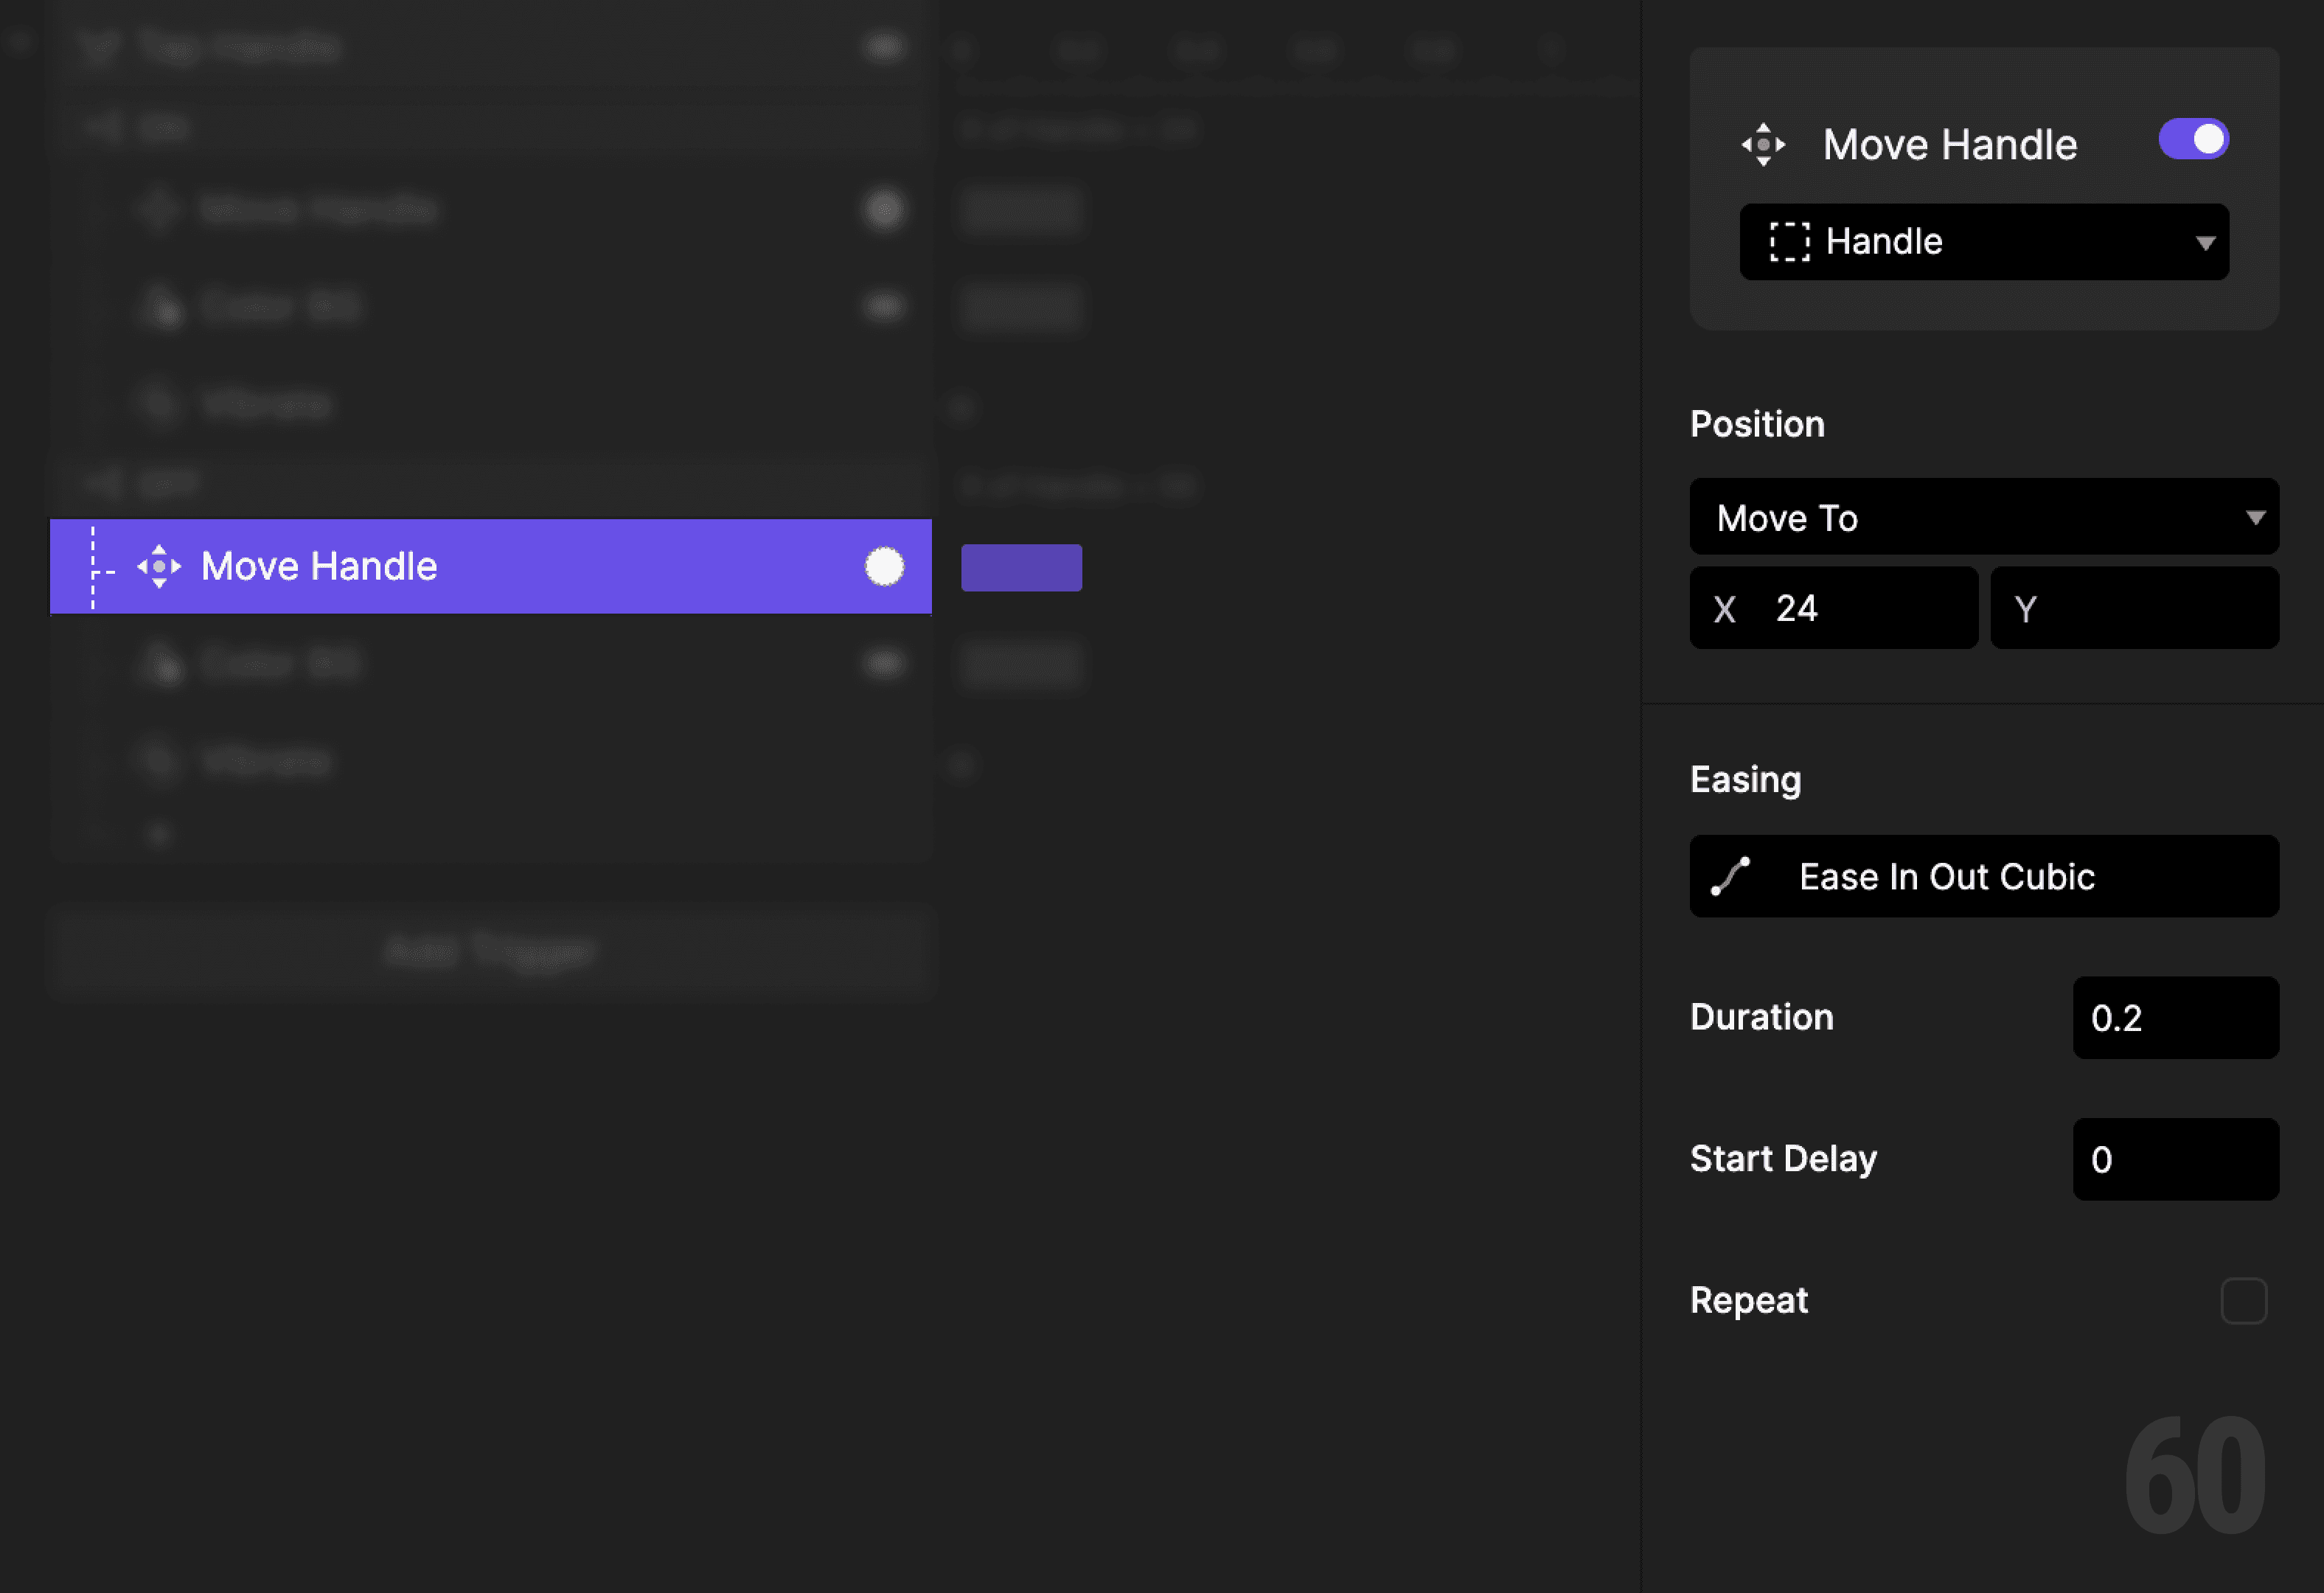Change the Duration value of 0.2
This screenshot has width=2324, height=1593.
[2176, 1018]
